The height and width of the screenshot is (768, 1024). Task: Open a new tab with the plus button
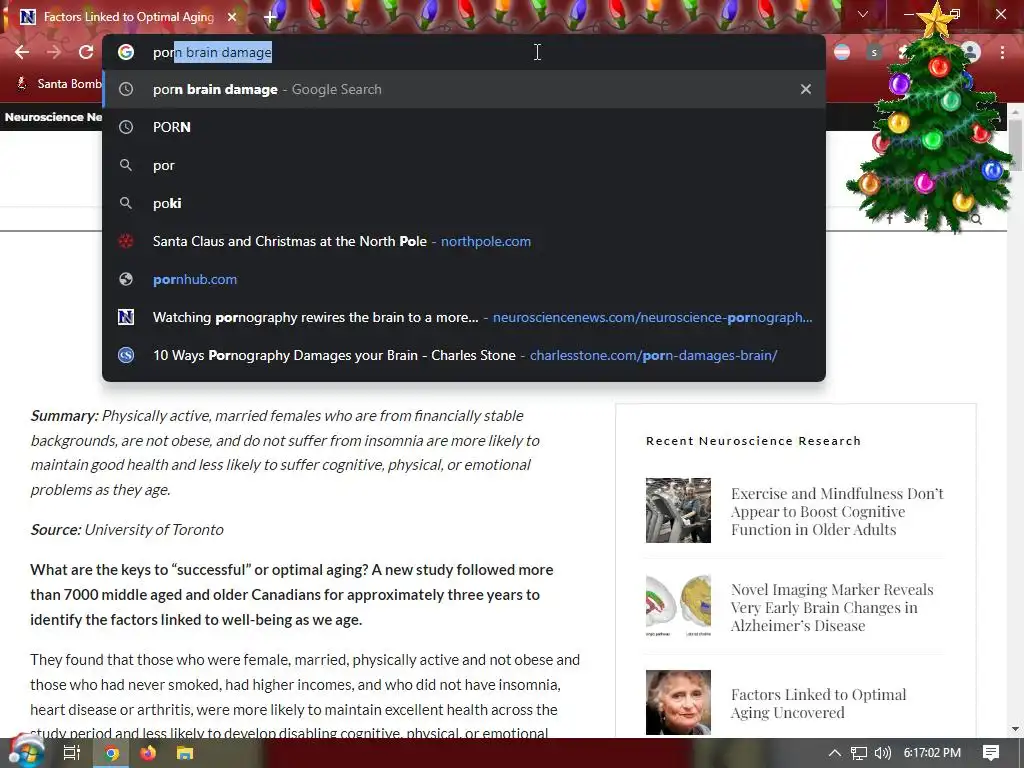tap(270, 18)
